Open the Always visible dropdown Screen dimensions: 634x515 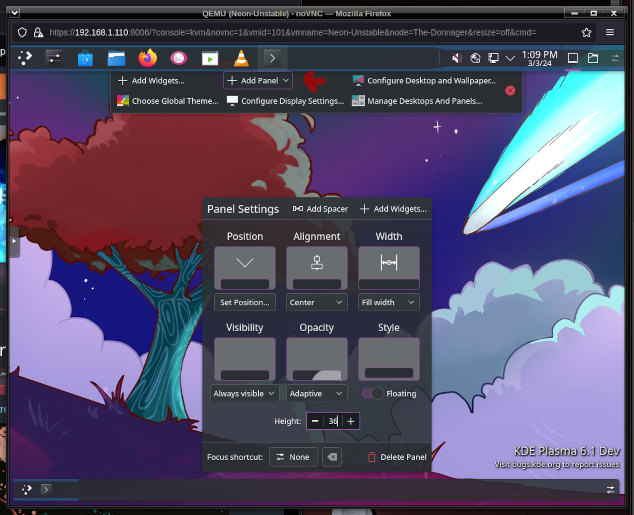pos(245,393)
